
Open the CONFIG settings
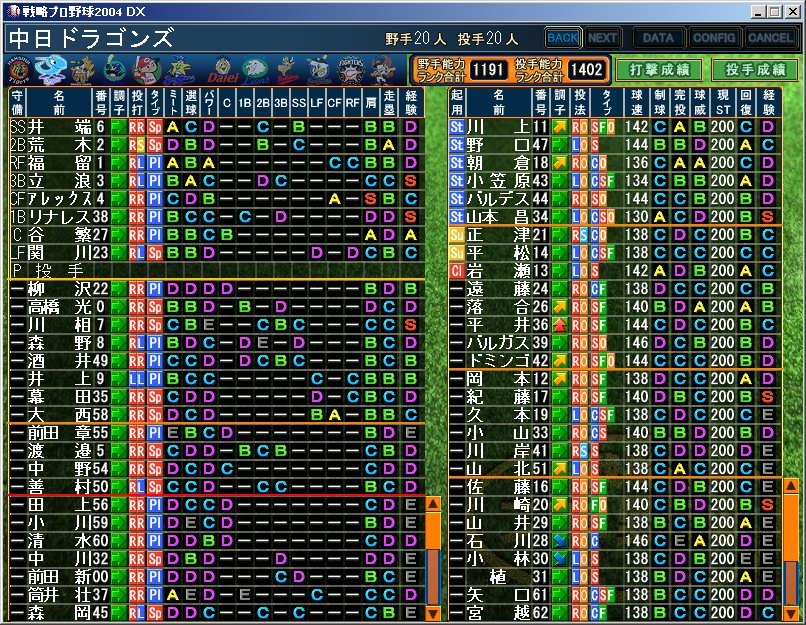pos(714,38)
